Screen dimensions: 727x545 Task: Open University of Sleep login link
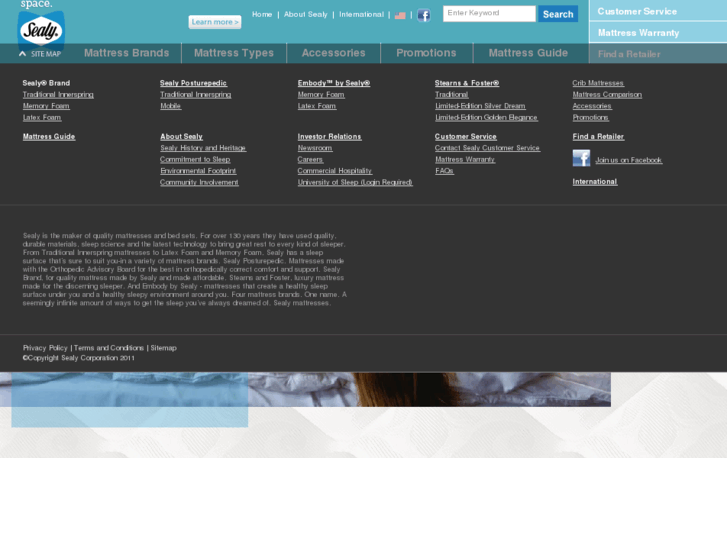(x=355, y=182)
